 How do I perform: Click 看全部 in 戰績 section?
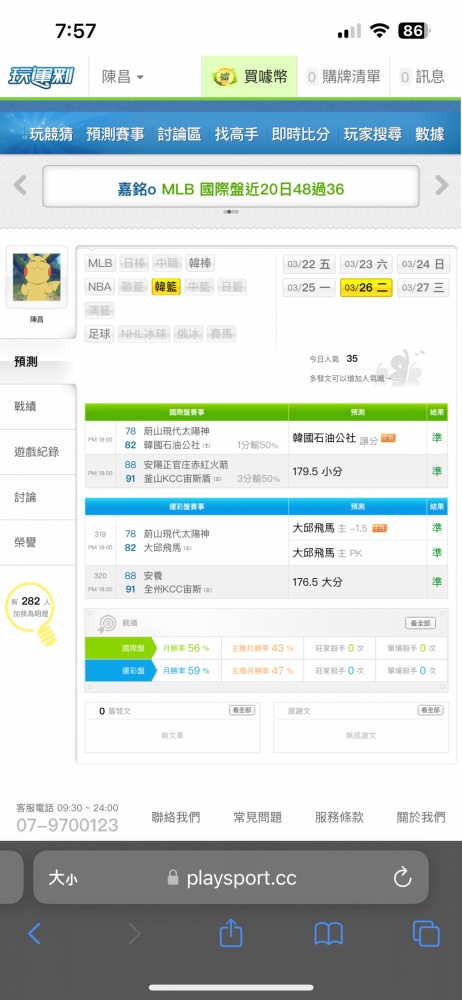tap(421, 623)
